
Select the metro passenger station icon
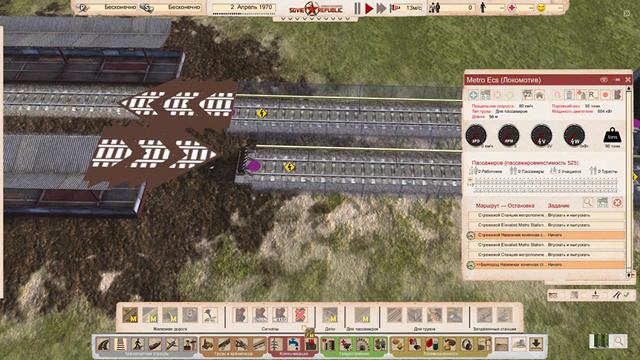362,315
